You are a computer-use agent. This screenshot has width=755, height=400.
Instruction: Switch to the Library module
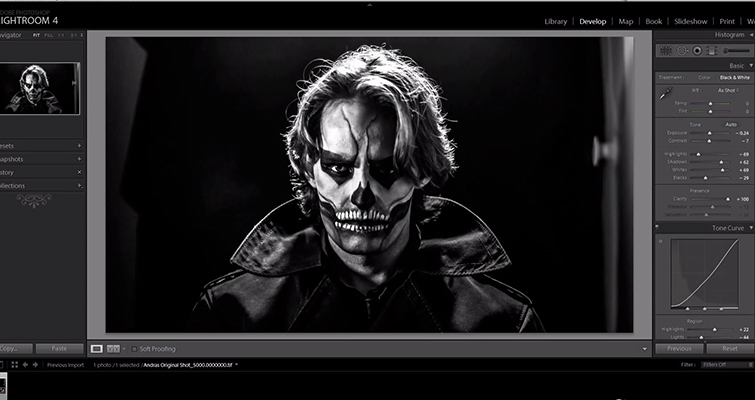click(x=556, y=21)
